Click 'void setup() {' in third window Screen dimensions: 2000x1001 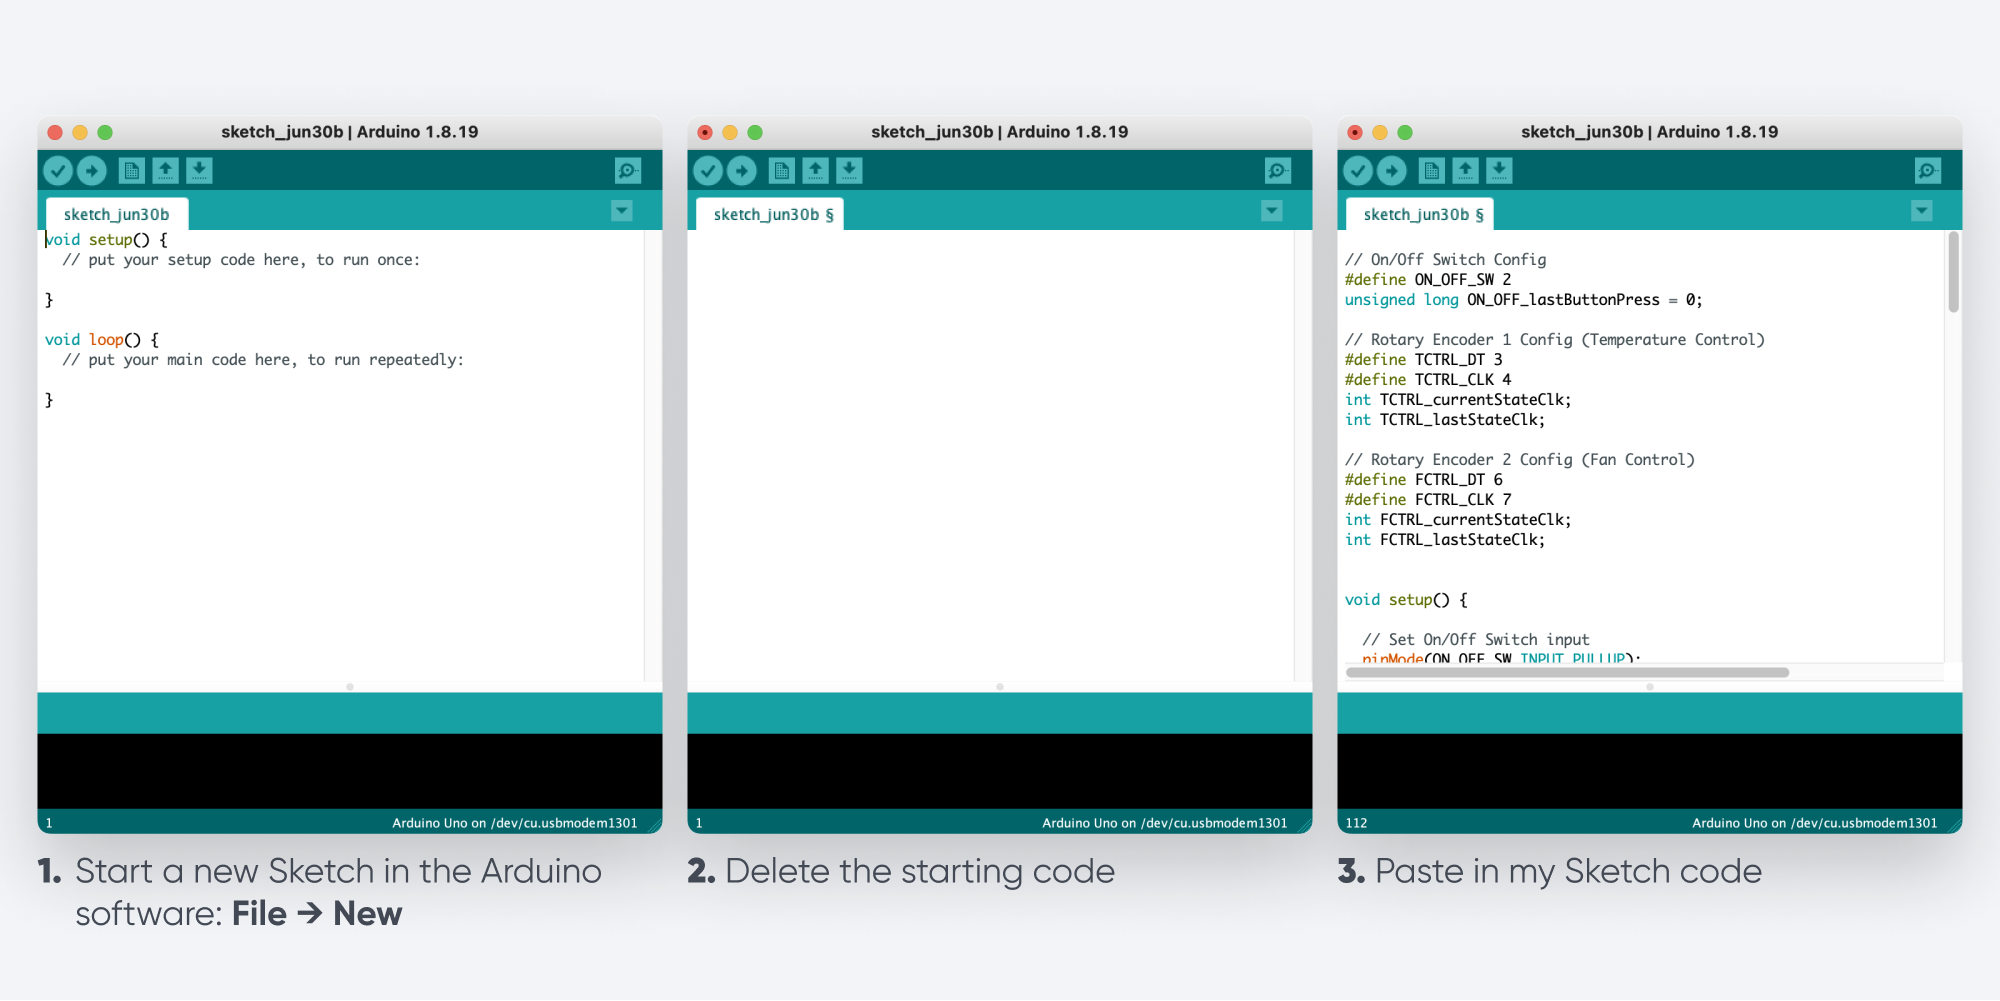pos(1406,600)
